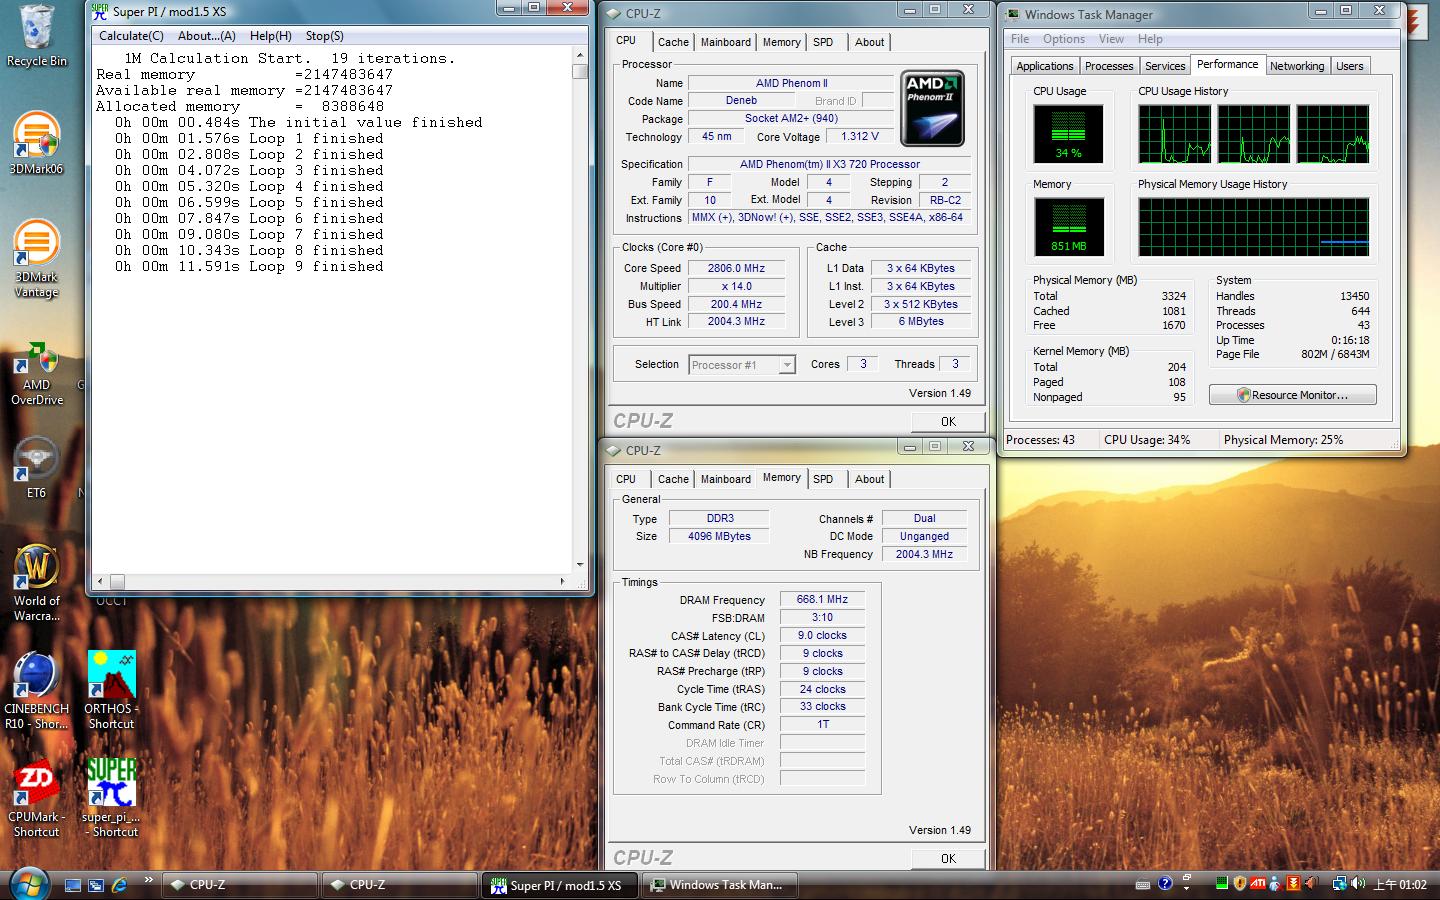This screenshot has width=1440, height=900.
Task: Click the green CPU meter tray icon
Action: pos(1222,883)
